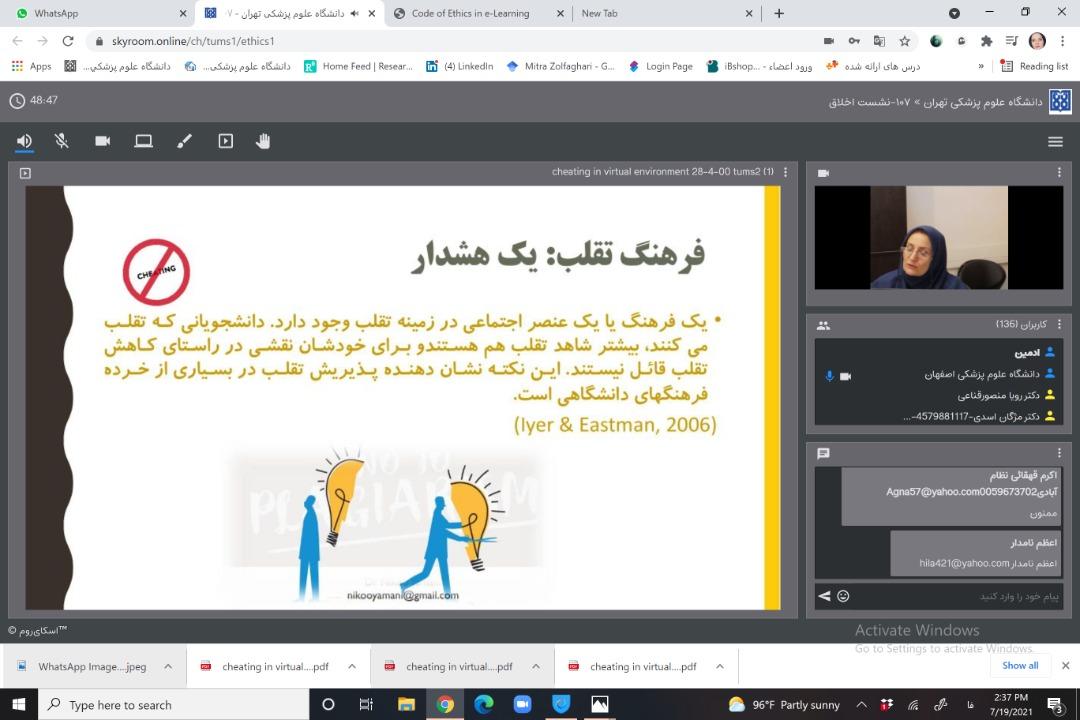
Task: Click Show all downloads button
Action: (1020, 666)
